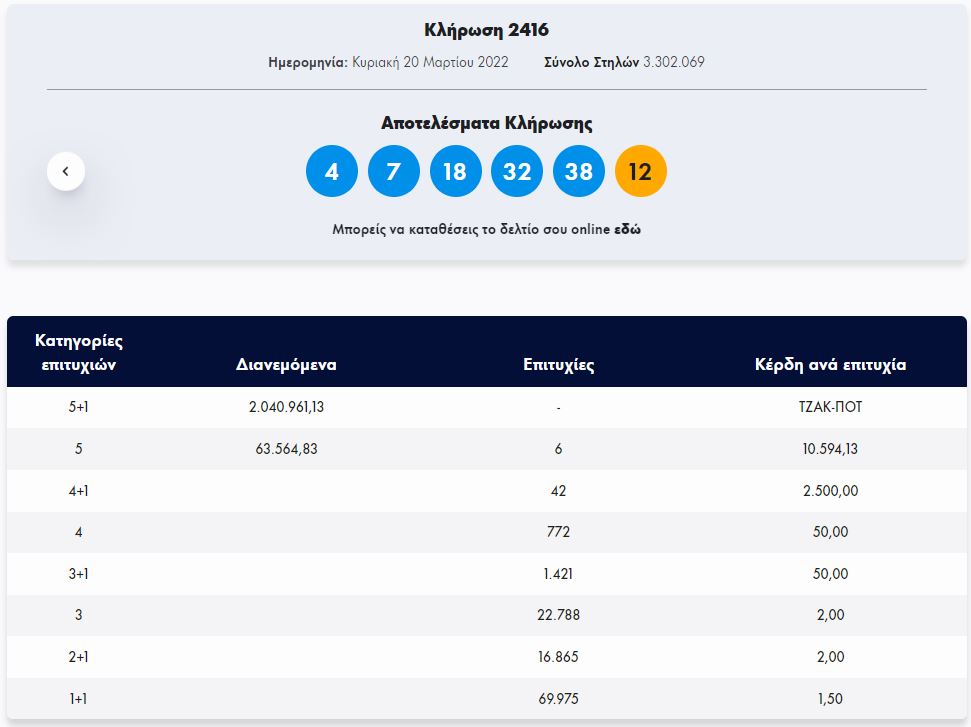Click the 'Μπορείς να καταθέσεις το δελτίο σου online' text
This screenshot has height=727, width=971.
(471, 229)
